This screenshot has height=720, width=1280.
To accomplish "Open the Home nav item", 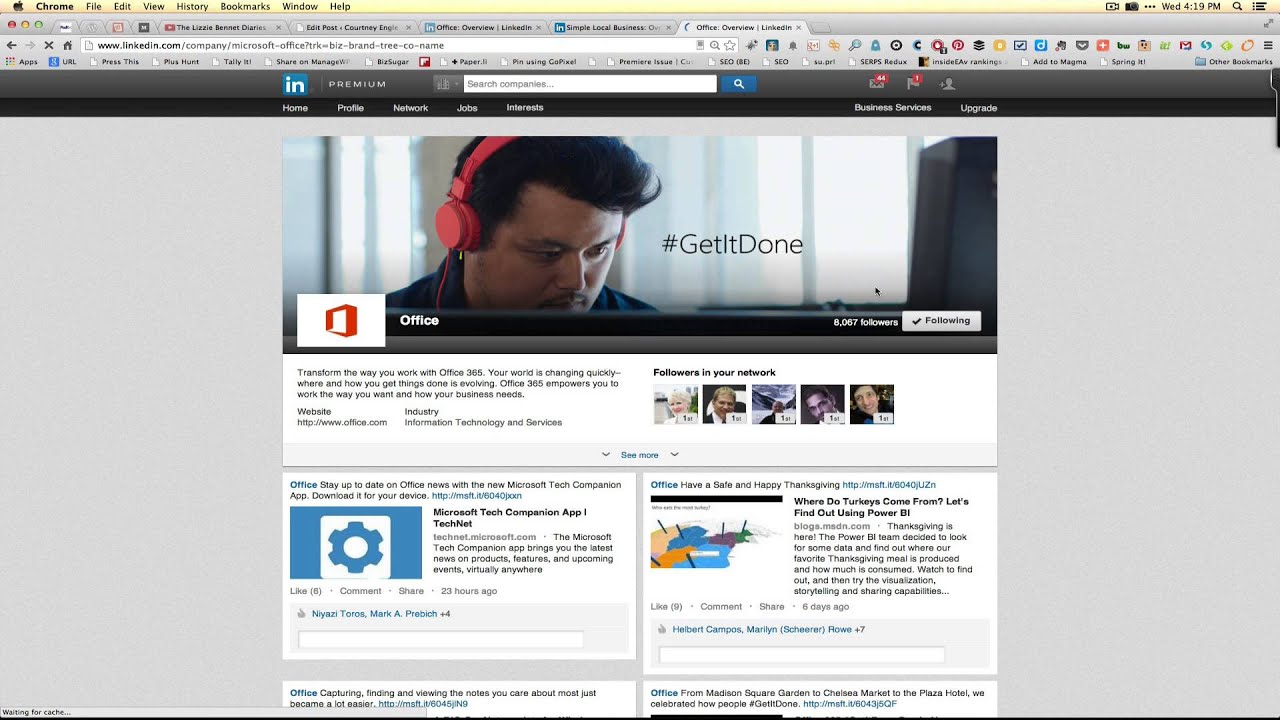I will tap(295, 108).
